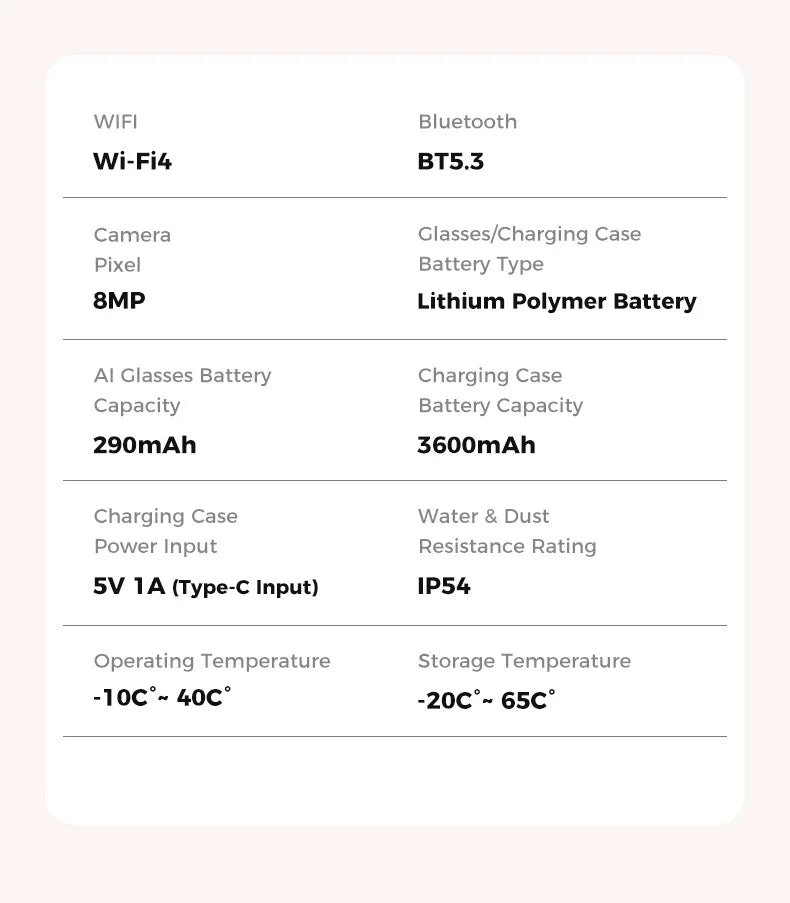Select the IP54 rating value

point(443,586)
